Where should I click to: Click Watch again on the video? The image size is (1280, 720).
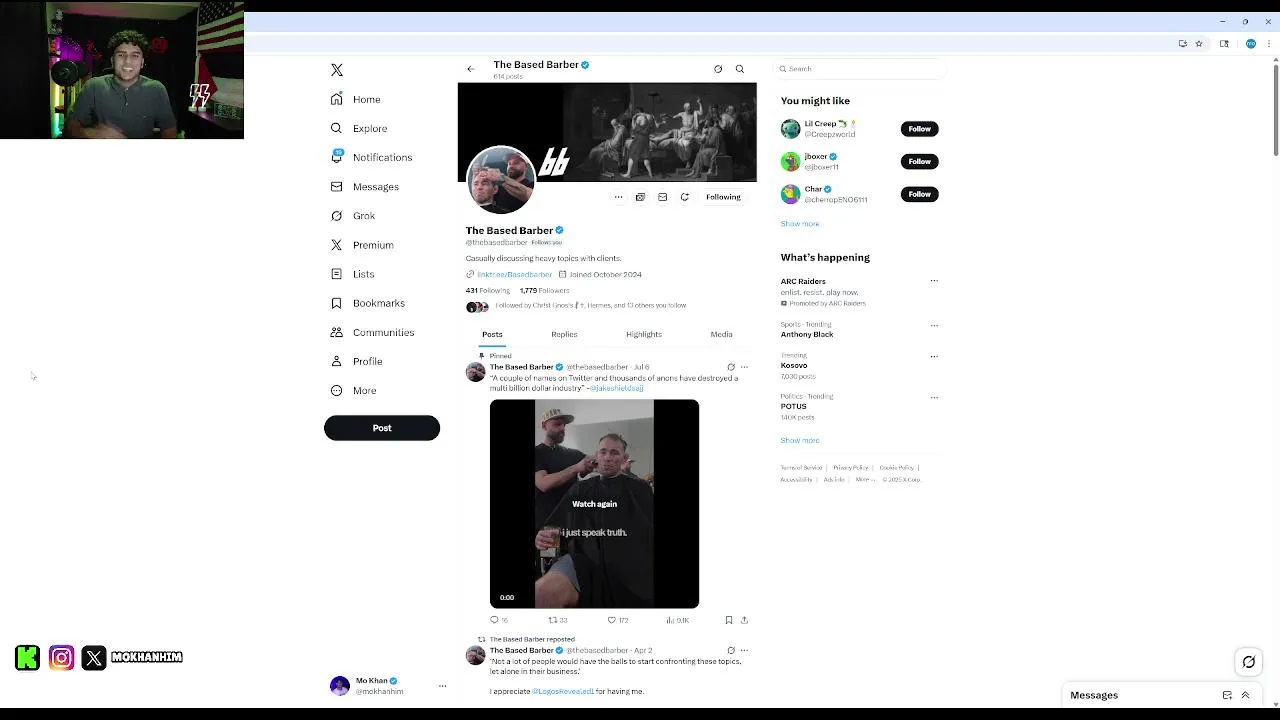tap(594, 504)
